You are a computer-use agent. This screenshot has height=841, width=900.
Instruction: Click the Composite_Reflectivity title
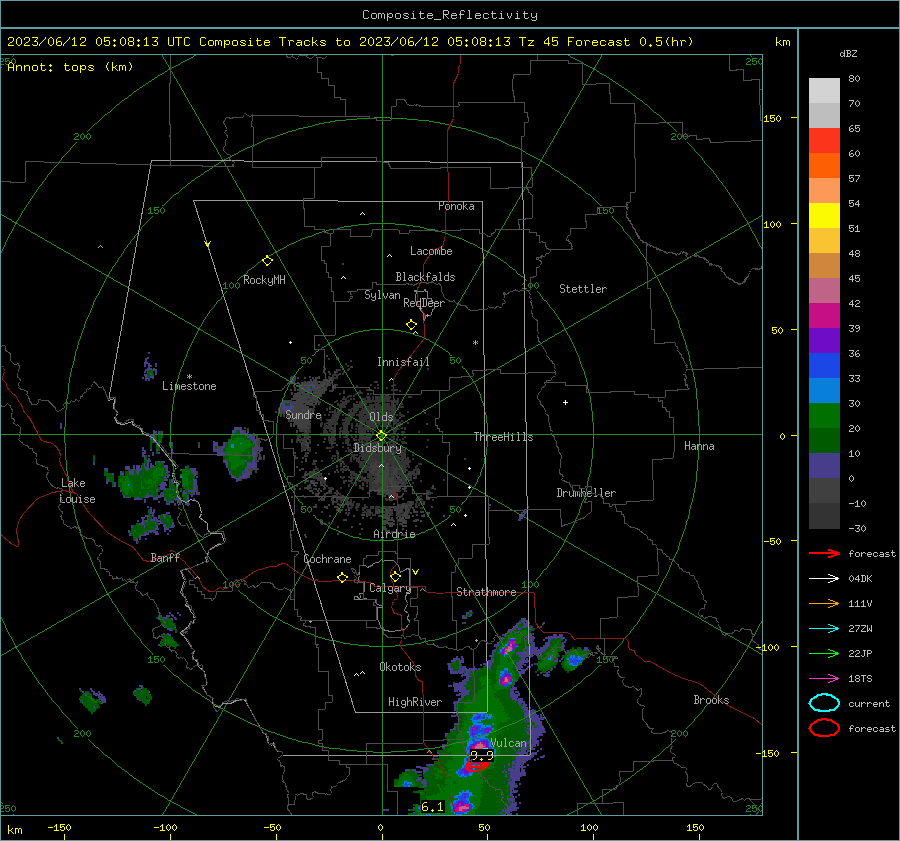(449, 15)
